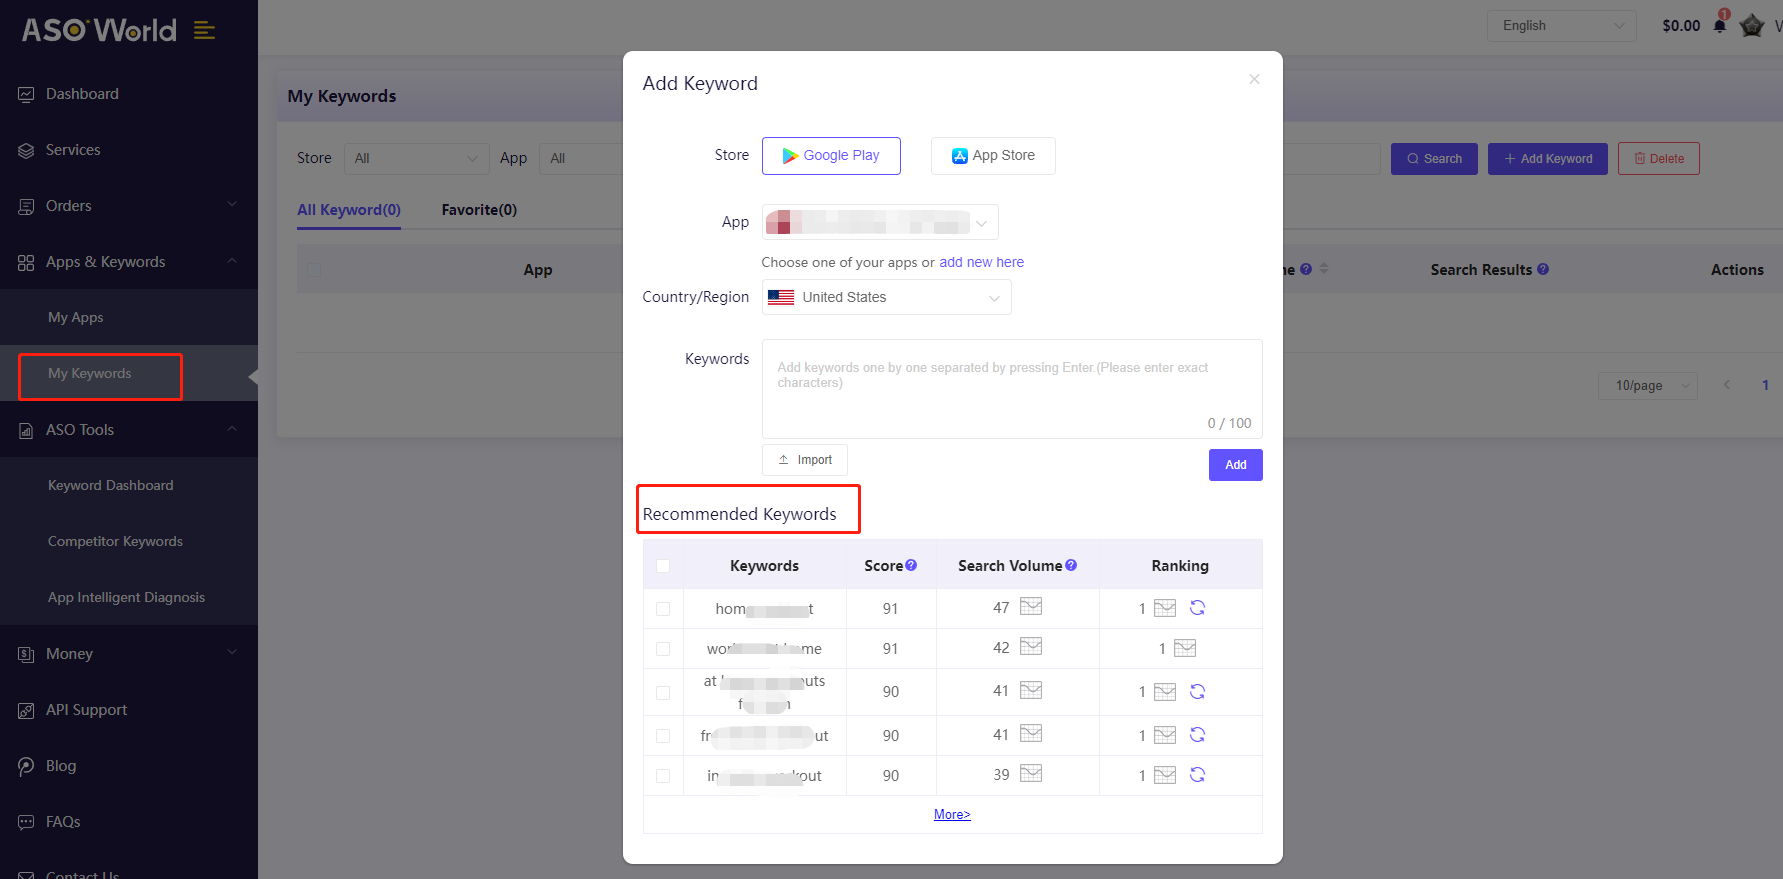1783x879 pixels.
Task: Click the Add Keyword button in page toolbar
Action: click(x=1548, y=159)
